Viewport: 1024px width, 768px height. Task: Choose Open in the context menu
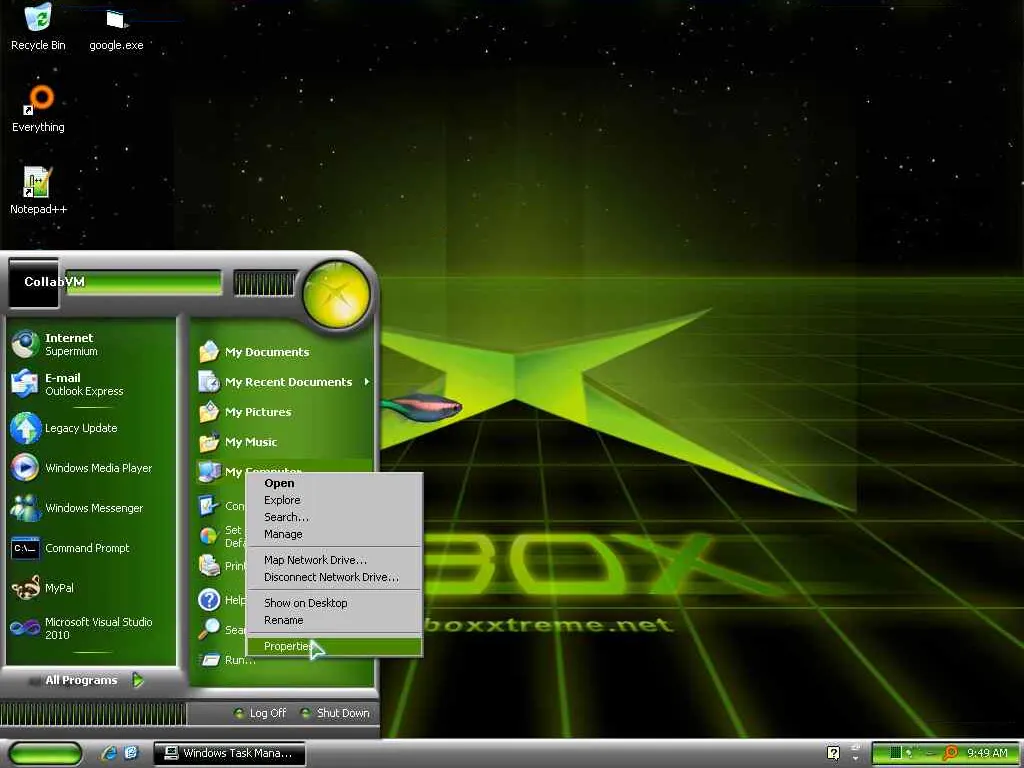334,483
